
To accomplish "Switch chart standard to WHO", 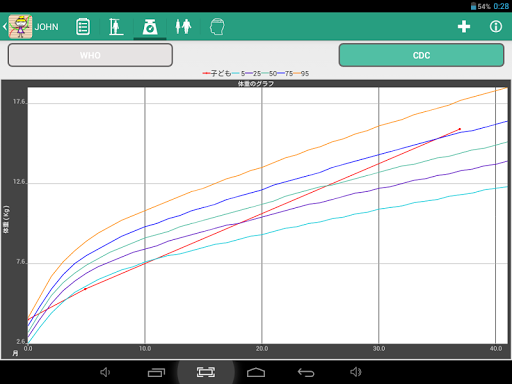I will click(x=90, y=55).
